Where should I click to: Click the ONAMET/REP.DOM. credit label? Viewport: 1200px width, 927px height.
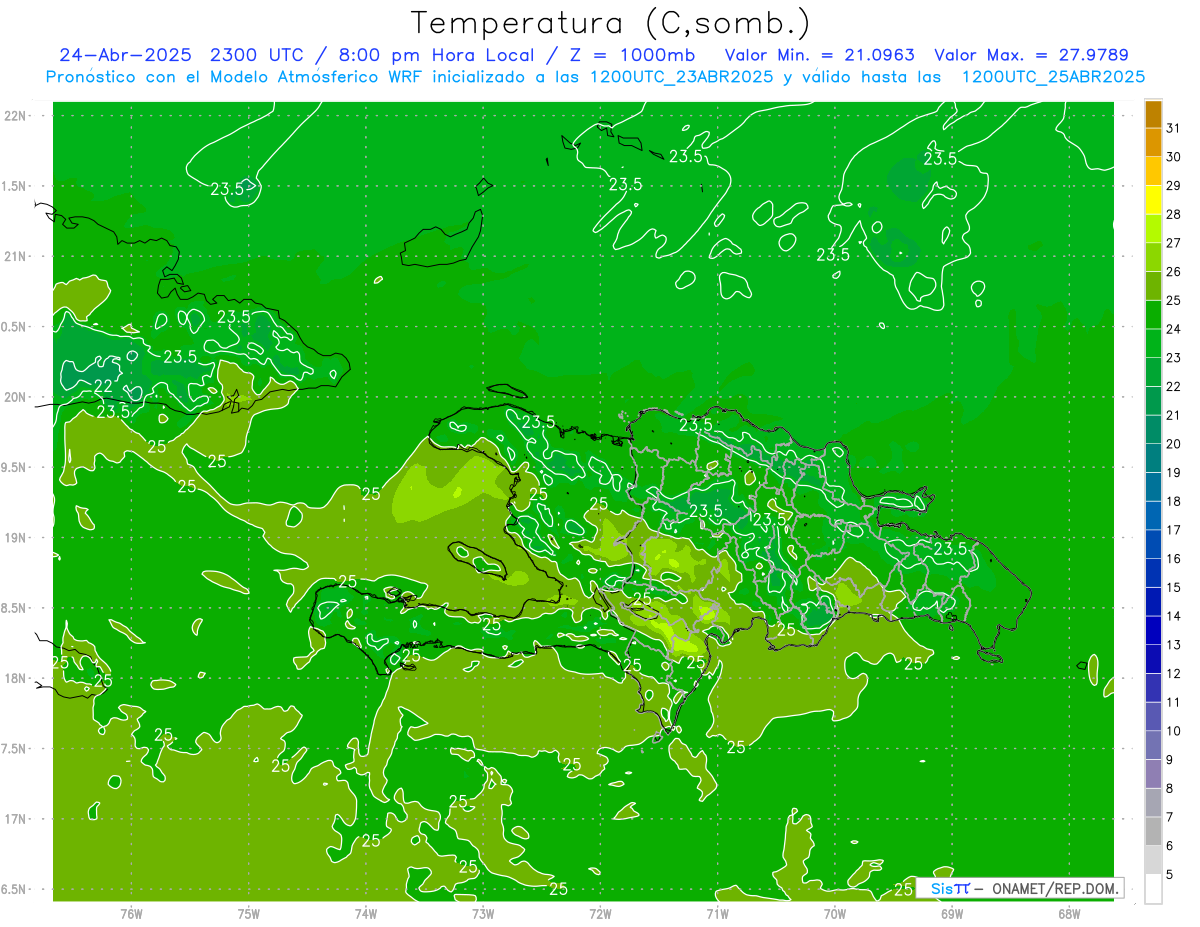pos(1056,888)
